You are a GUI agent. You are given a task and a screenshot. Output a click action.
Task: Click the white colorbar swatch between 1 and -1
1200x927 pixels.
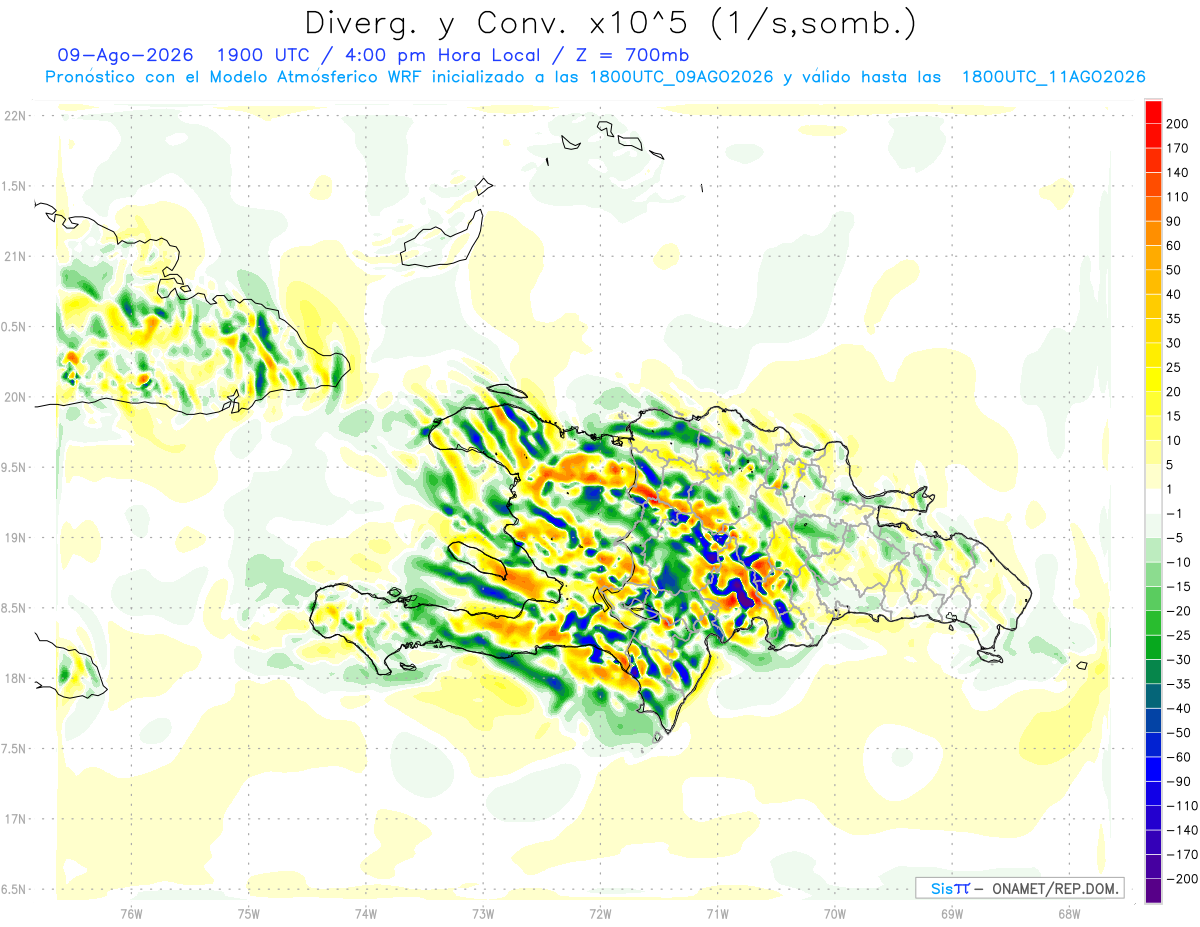tap(1153, 501)
